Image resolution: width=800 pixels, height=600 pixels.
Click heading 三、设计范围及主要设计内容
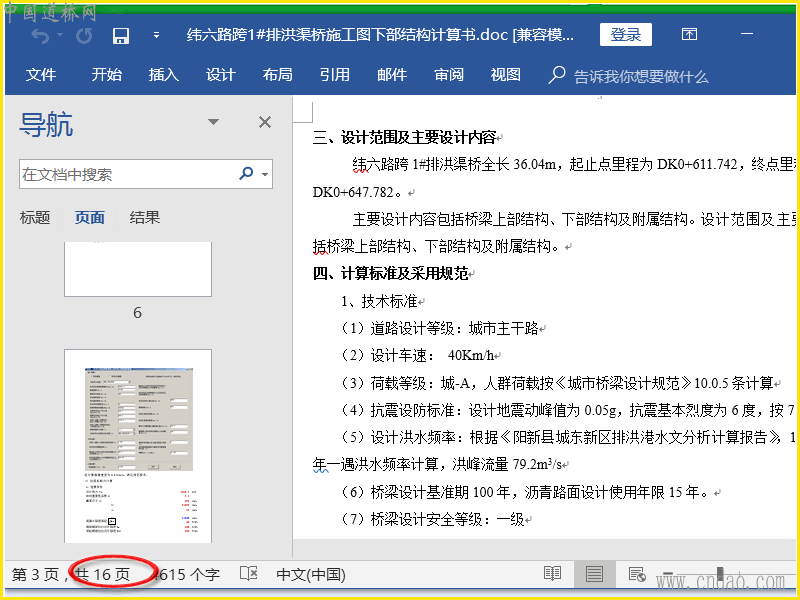(x=405, y=137)
